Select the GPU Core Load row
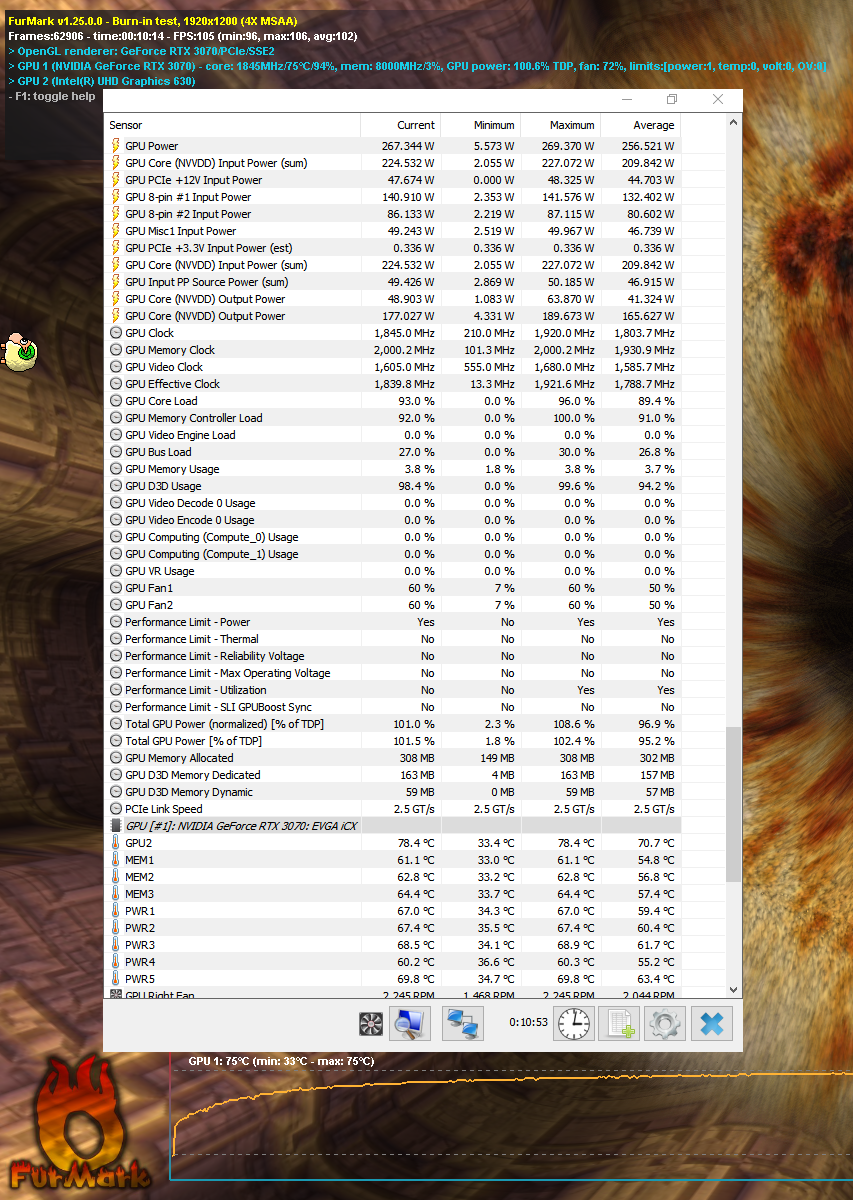Image resolution: width=853 pixels, height=1200 pixels. click(393, 401)
